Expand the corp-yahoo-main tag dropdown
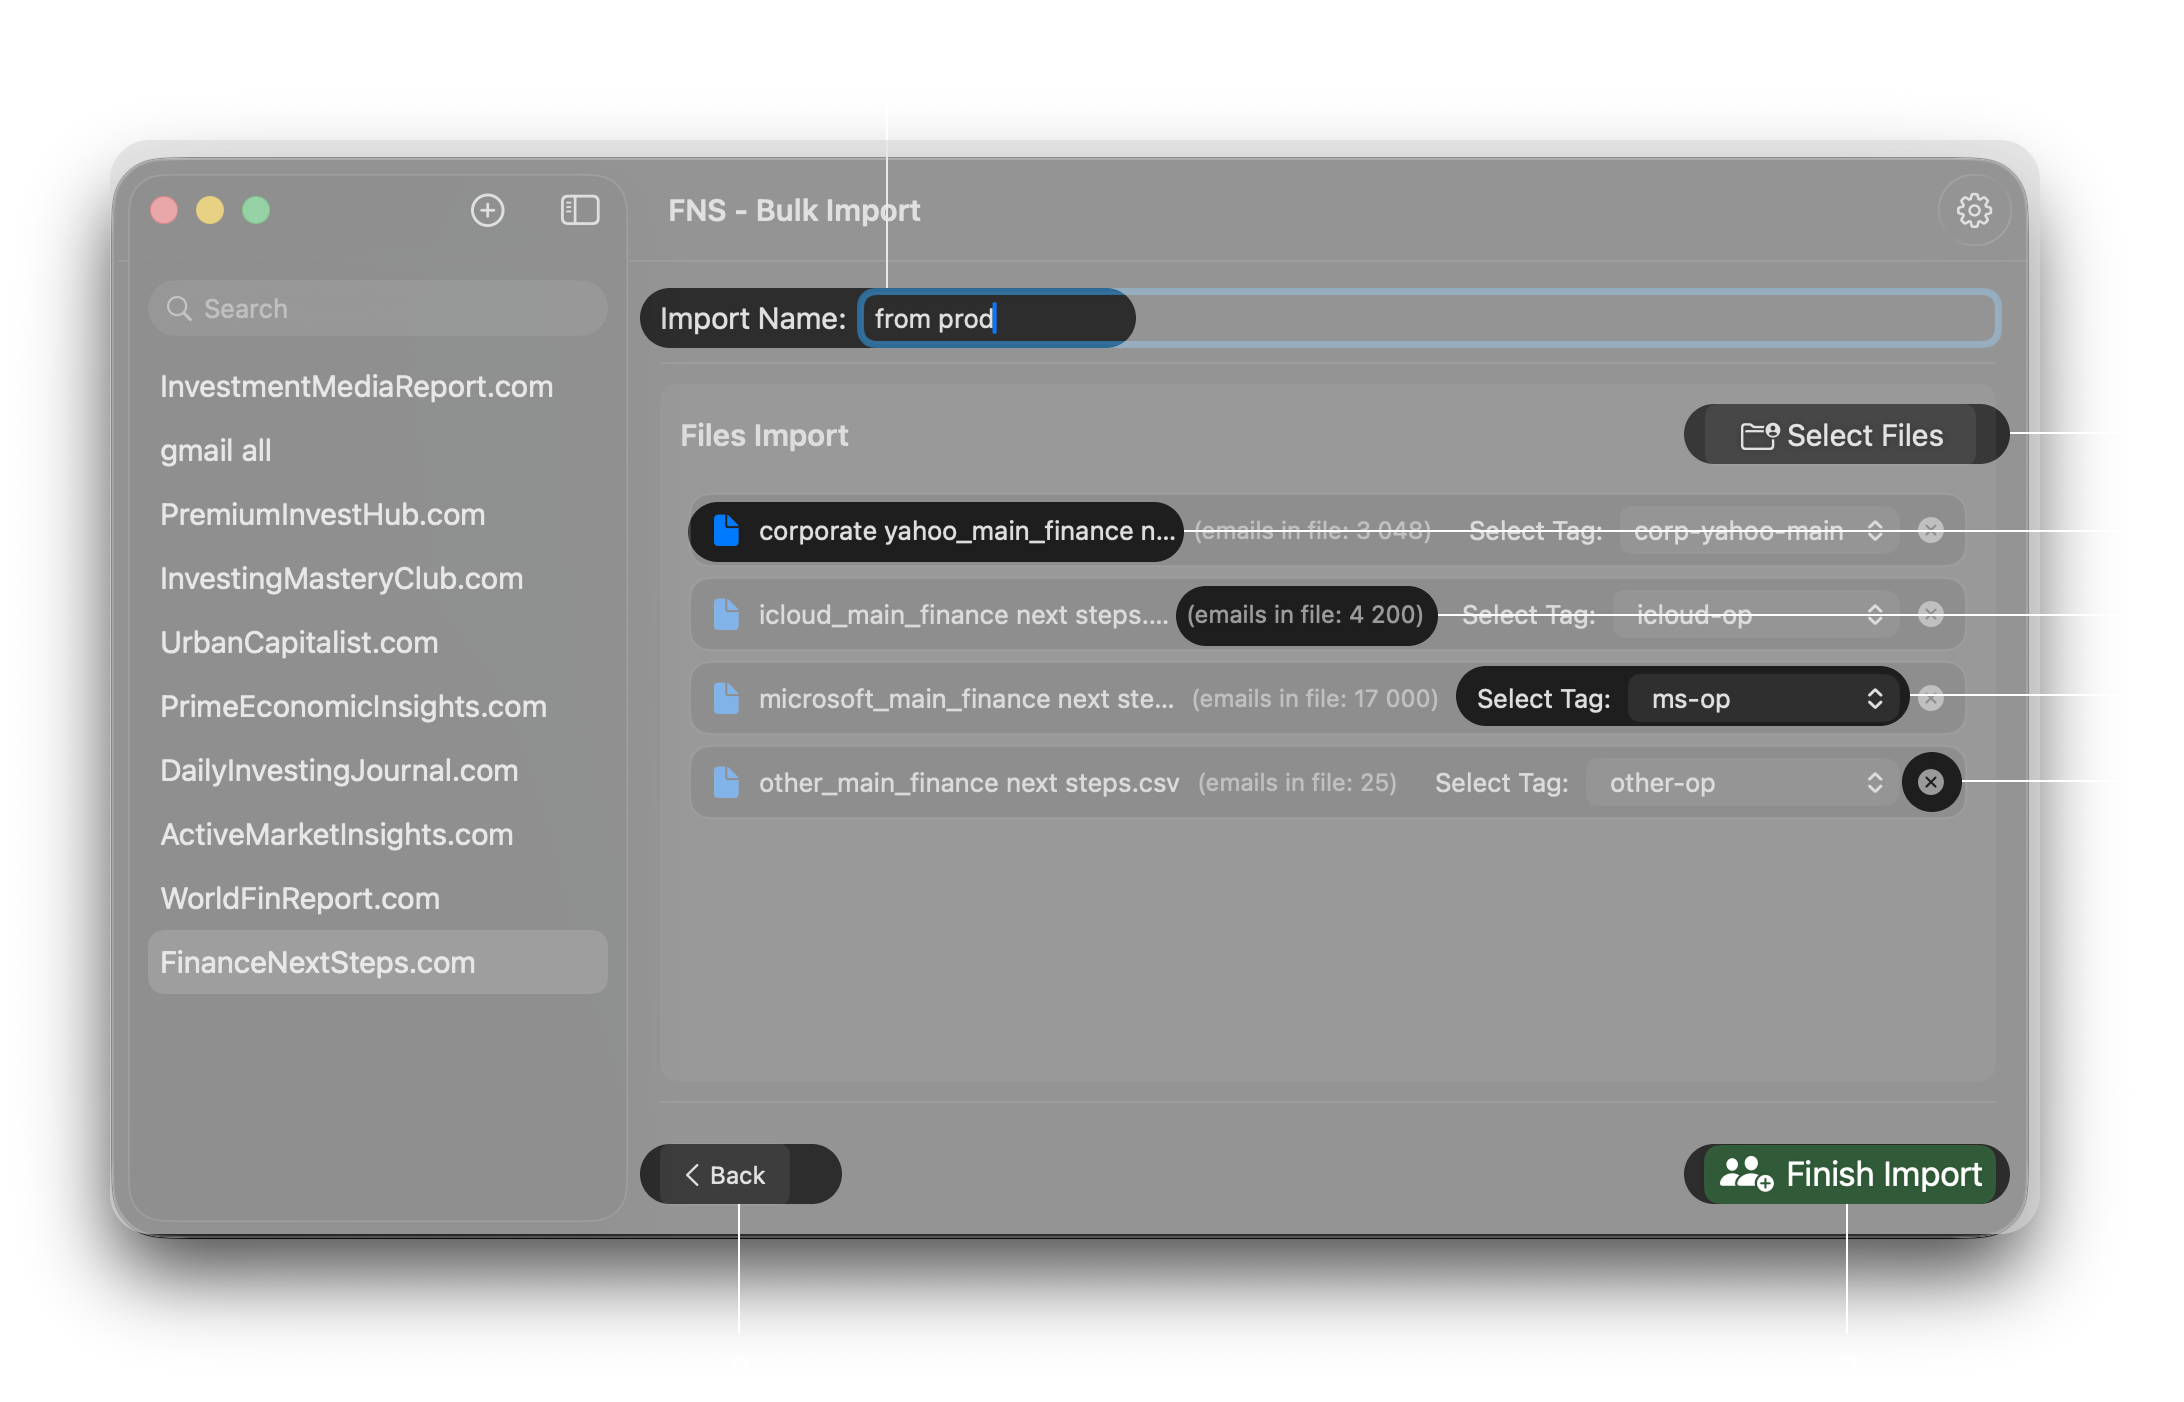2184x1402 pixels. click(x=1758, y=530)
